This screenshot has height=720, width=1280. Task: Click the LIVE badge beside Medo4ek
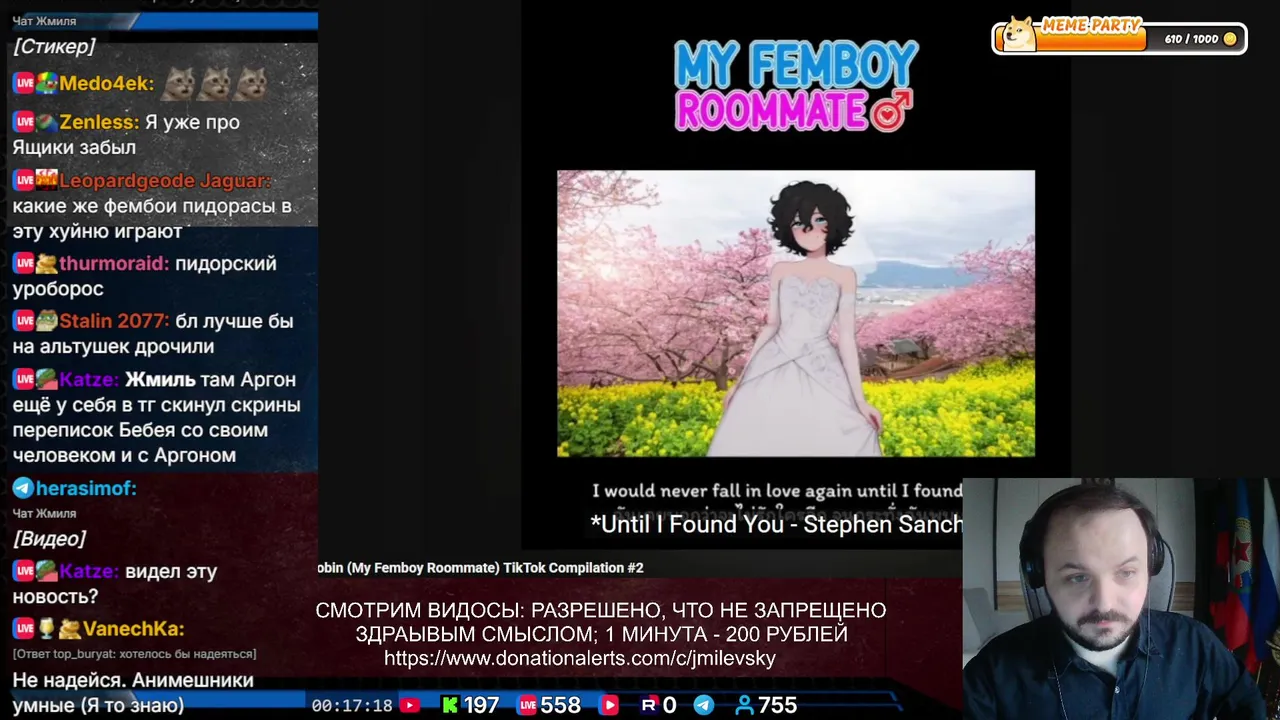click(x=24, y=83)
